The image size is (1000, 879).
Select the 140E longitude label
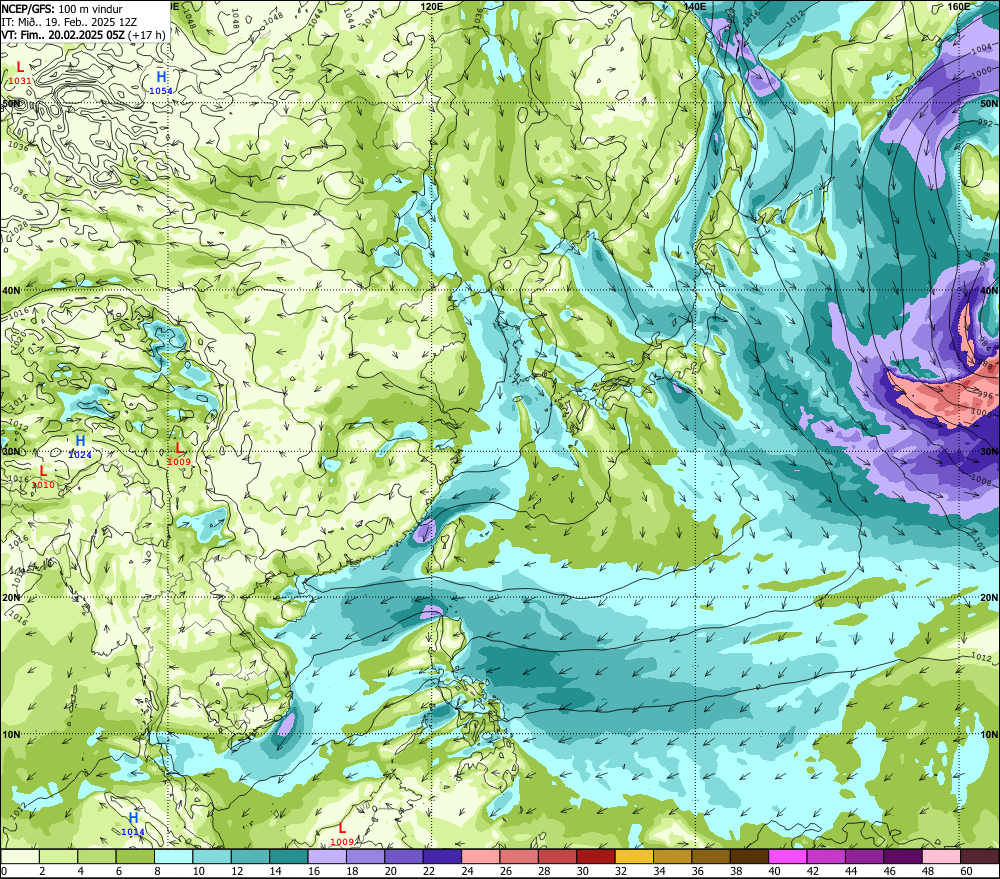click(695, 6)
